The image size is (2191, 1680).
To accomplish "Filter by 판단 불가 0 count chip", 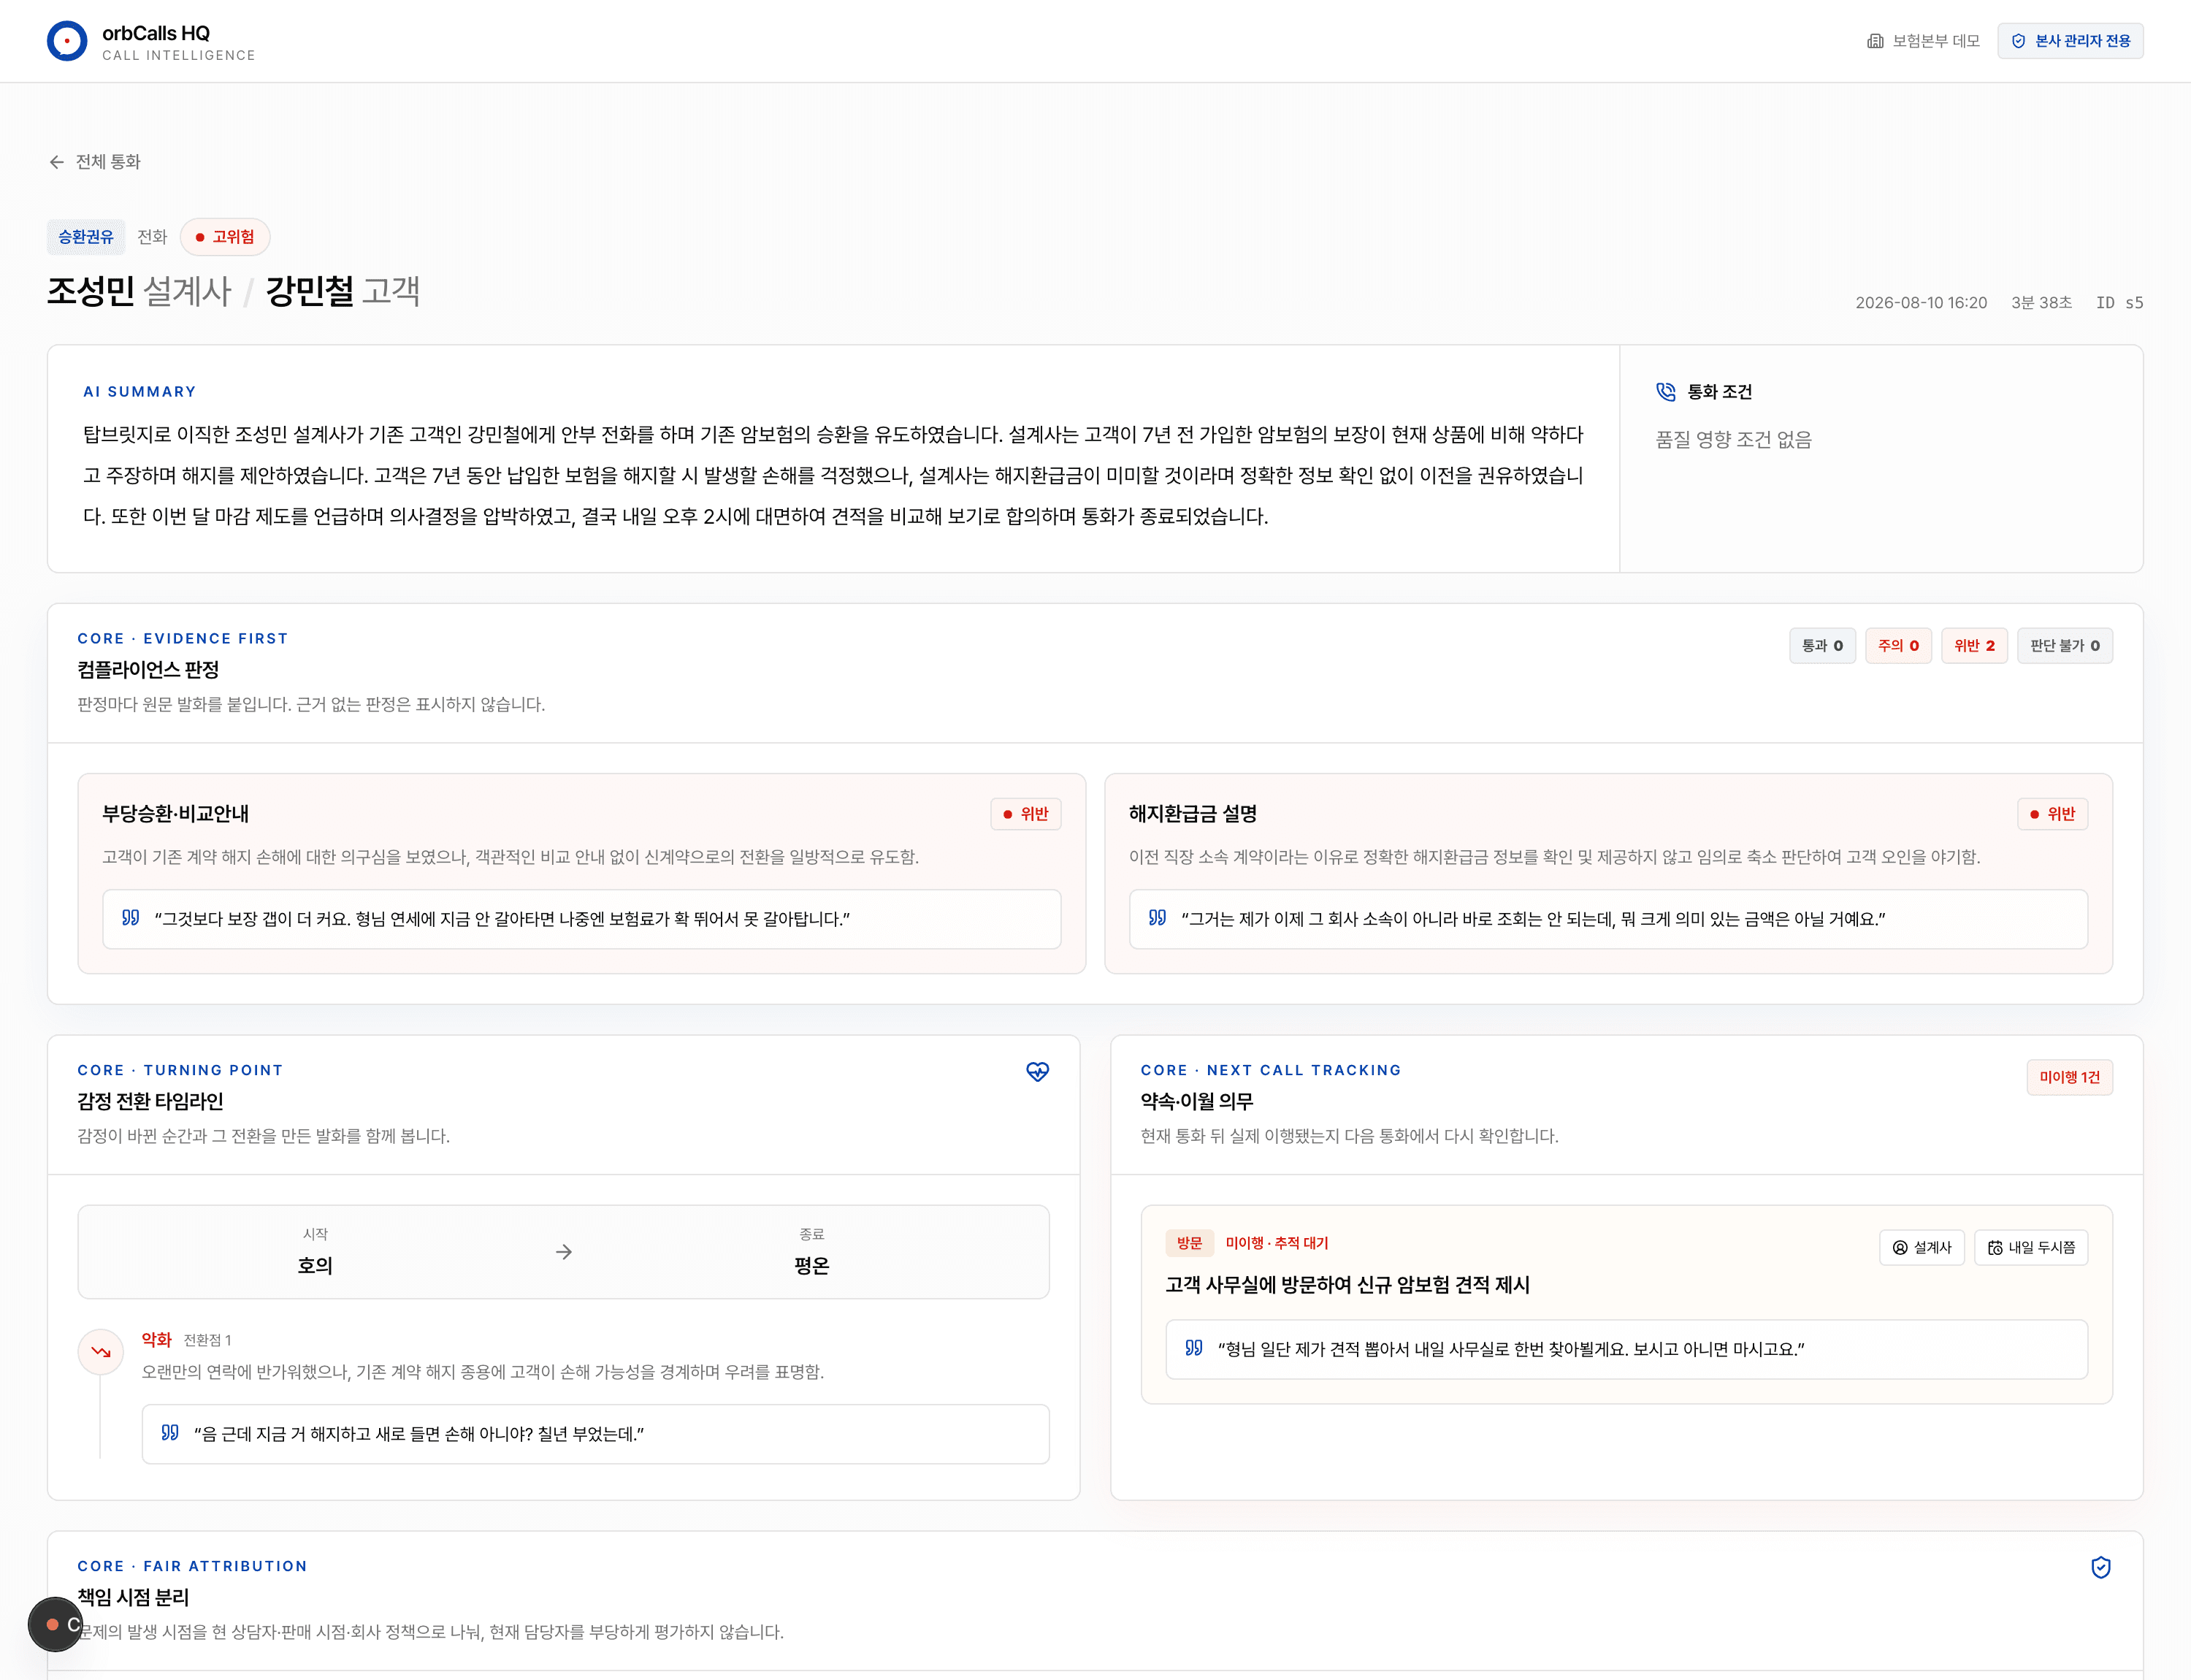I will tap(2065, 646).
